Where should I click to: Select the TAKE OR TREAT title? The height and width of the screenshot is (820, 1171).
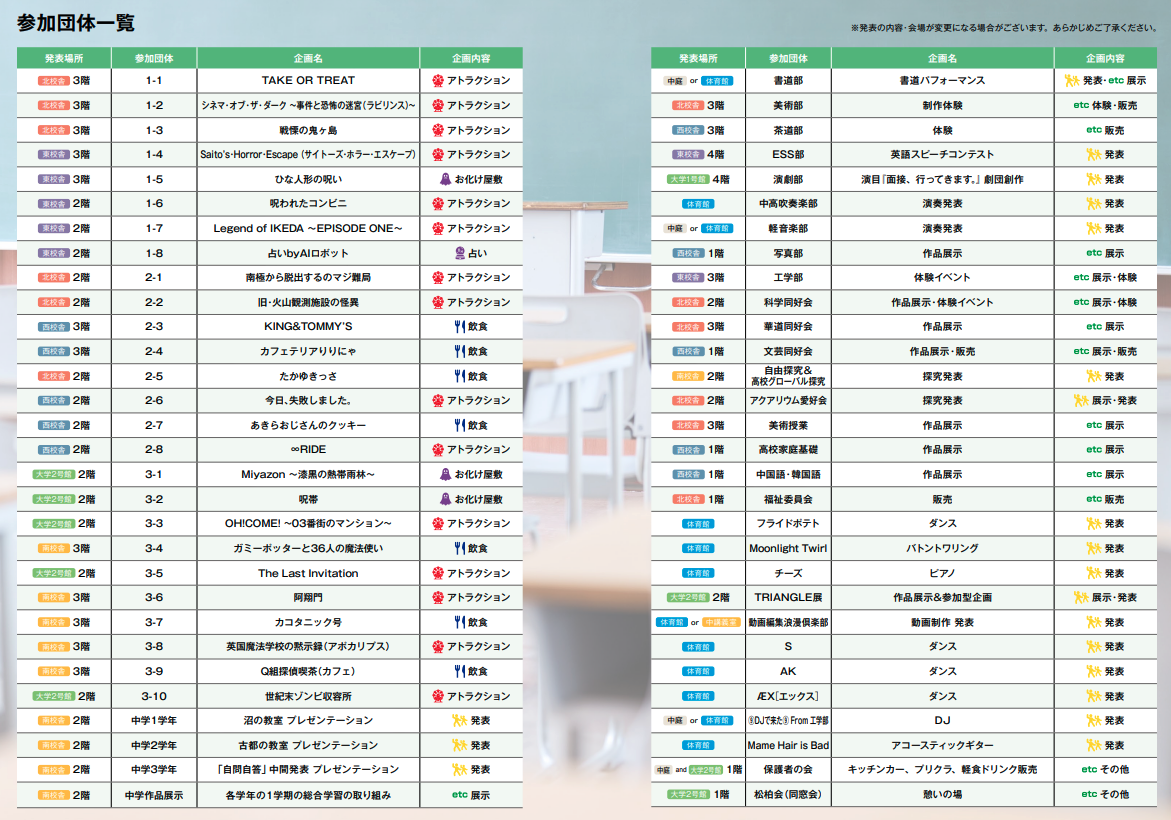point(308,81)
